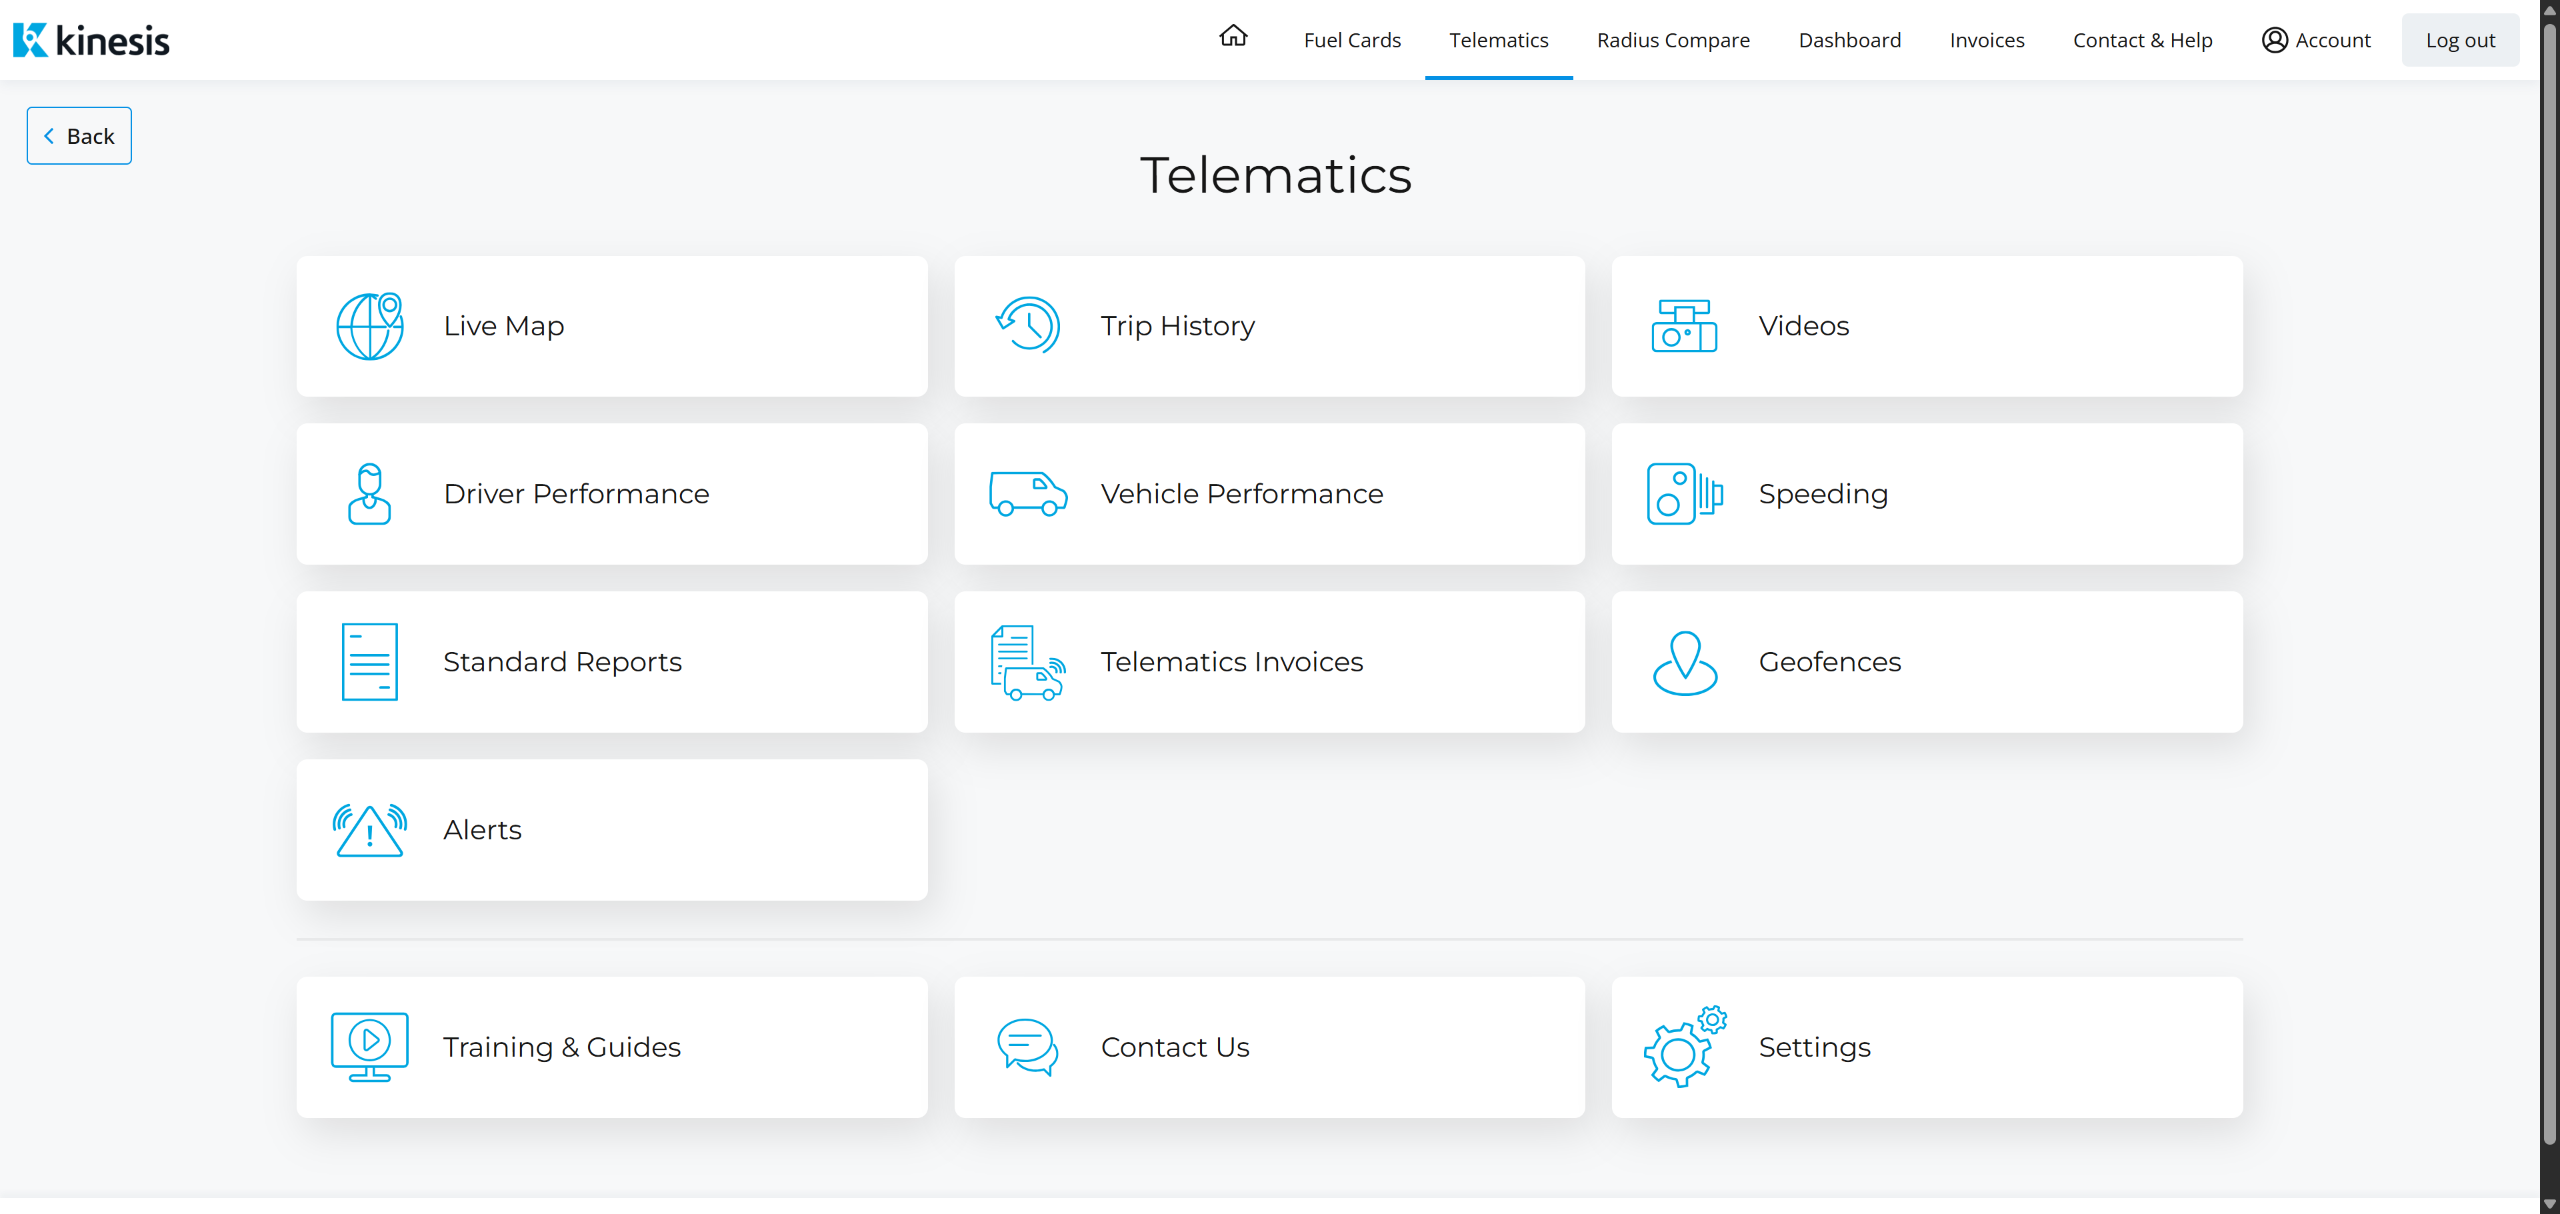
Task: Click the Speeding camera icon
Action: [x=1684, y=494]
